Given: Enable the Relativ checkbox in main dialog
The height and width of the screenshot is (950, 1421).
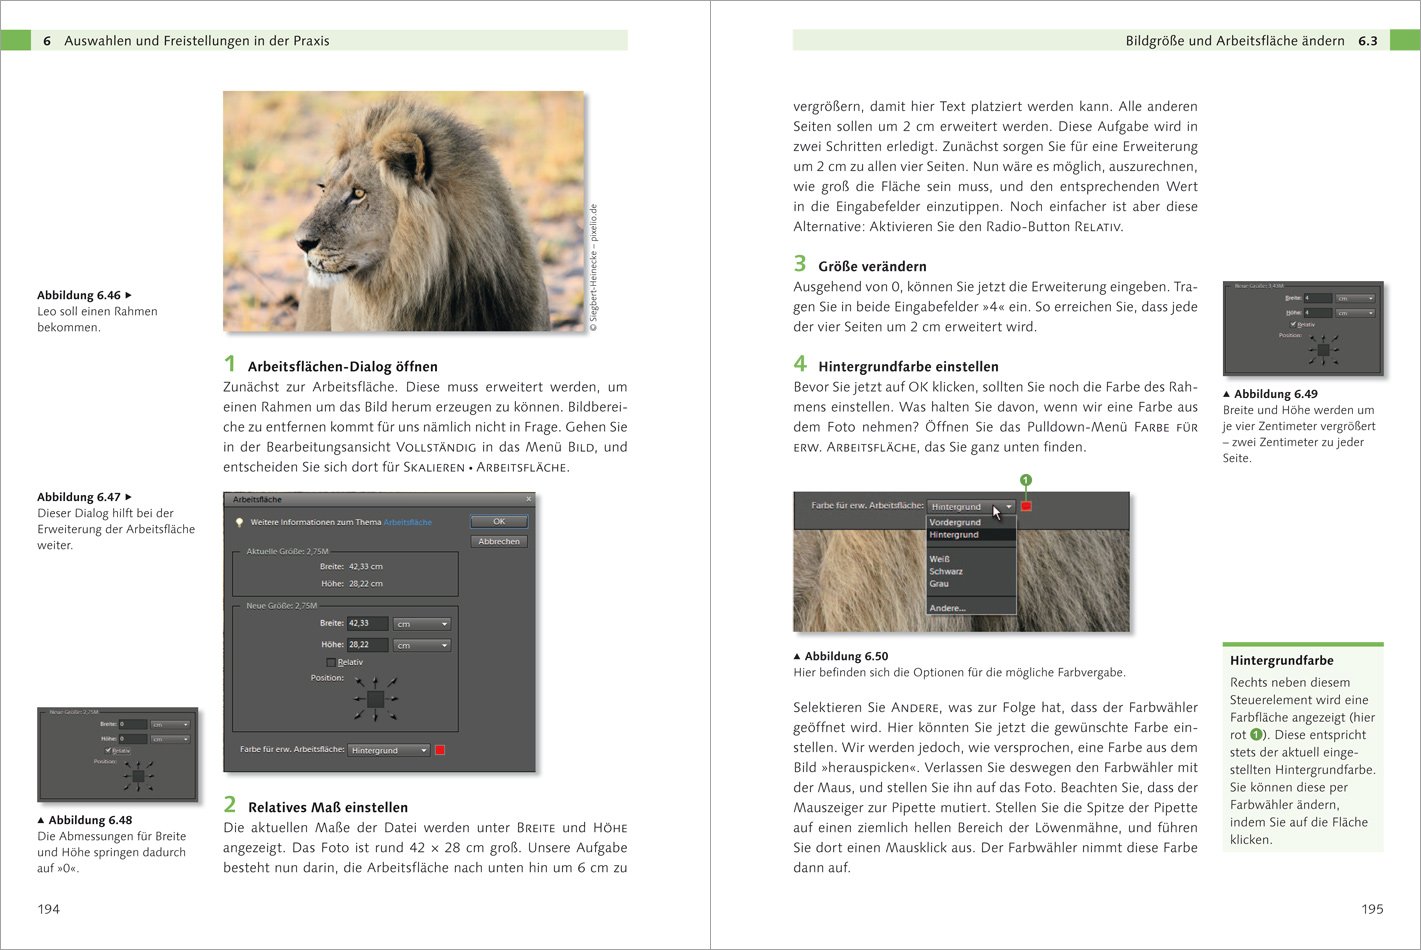Looking at the screenshot, I should click(331, 662).
